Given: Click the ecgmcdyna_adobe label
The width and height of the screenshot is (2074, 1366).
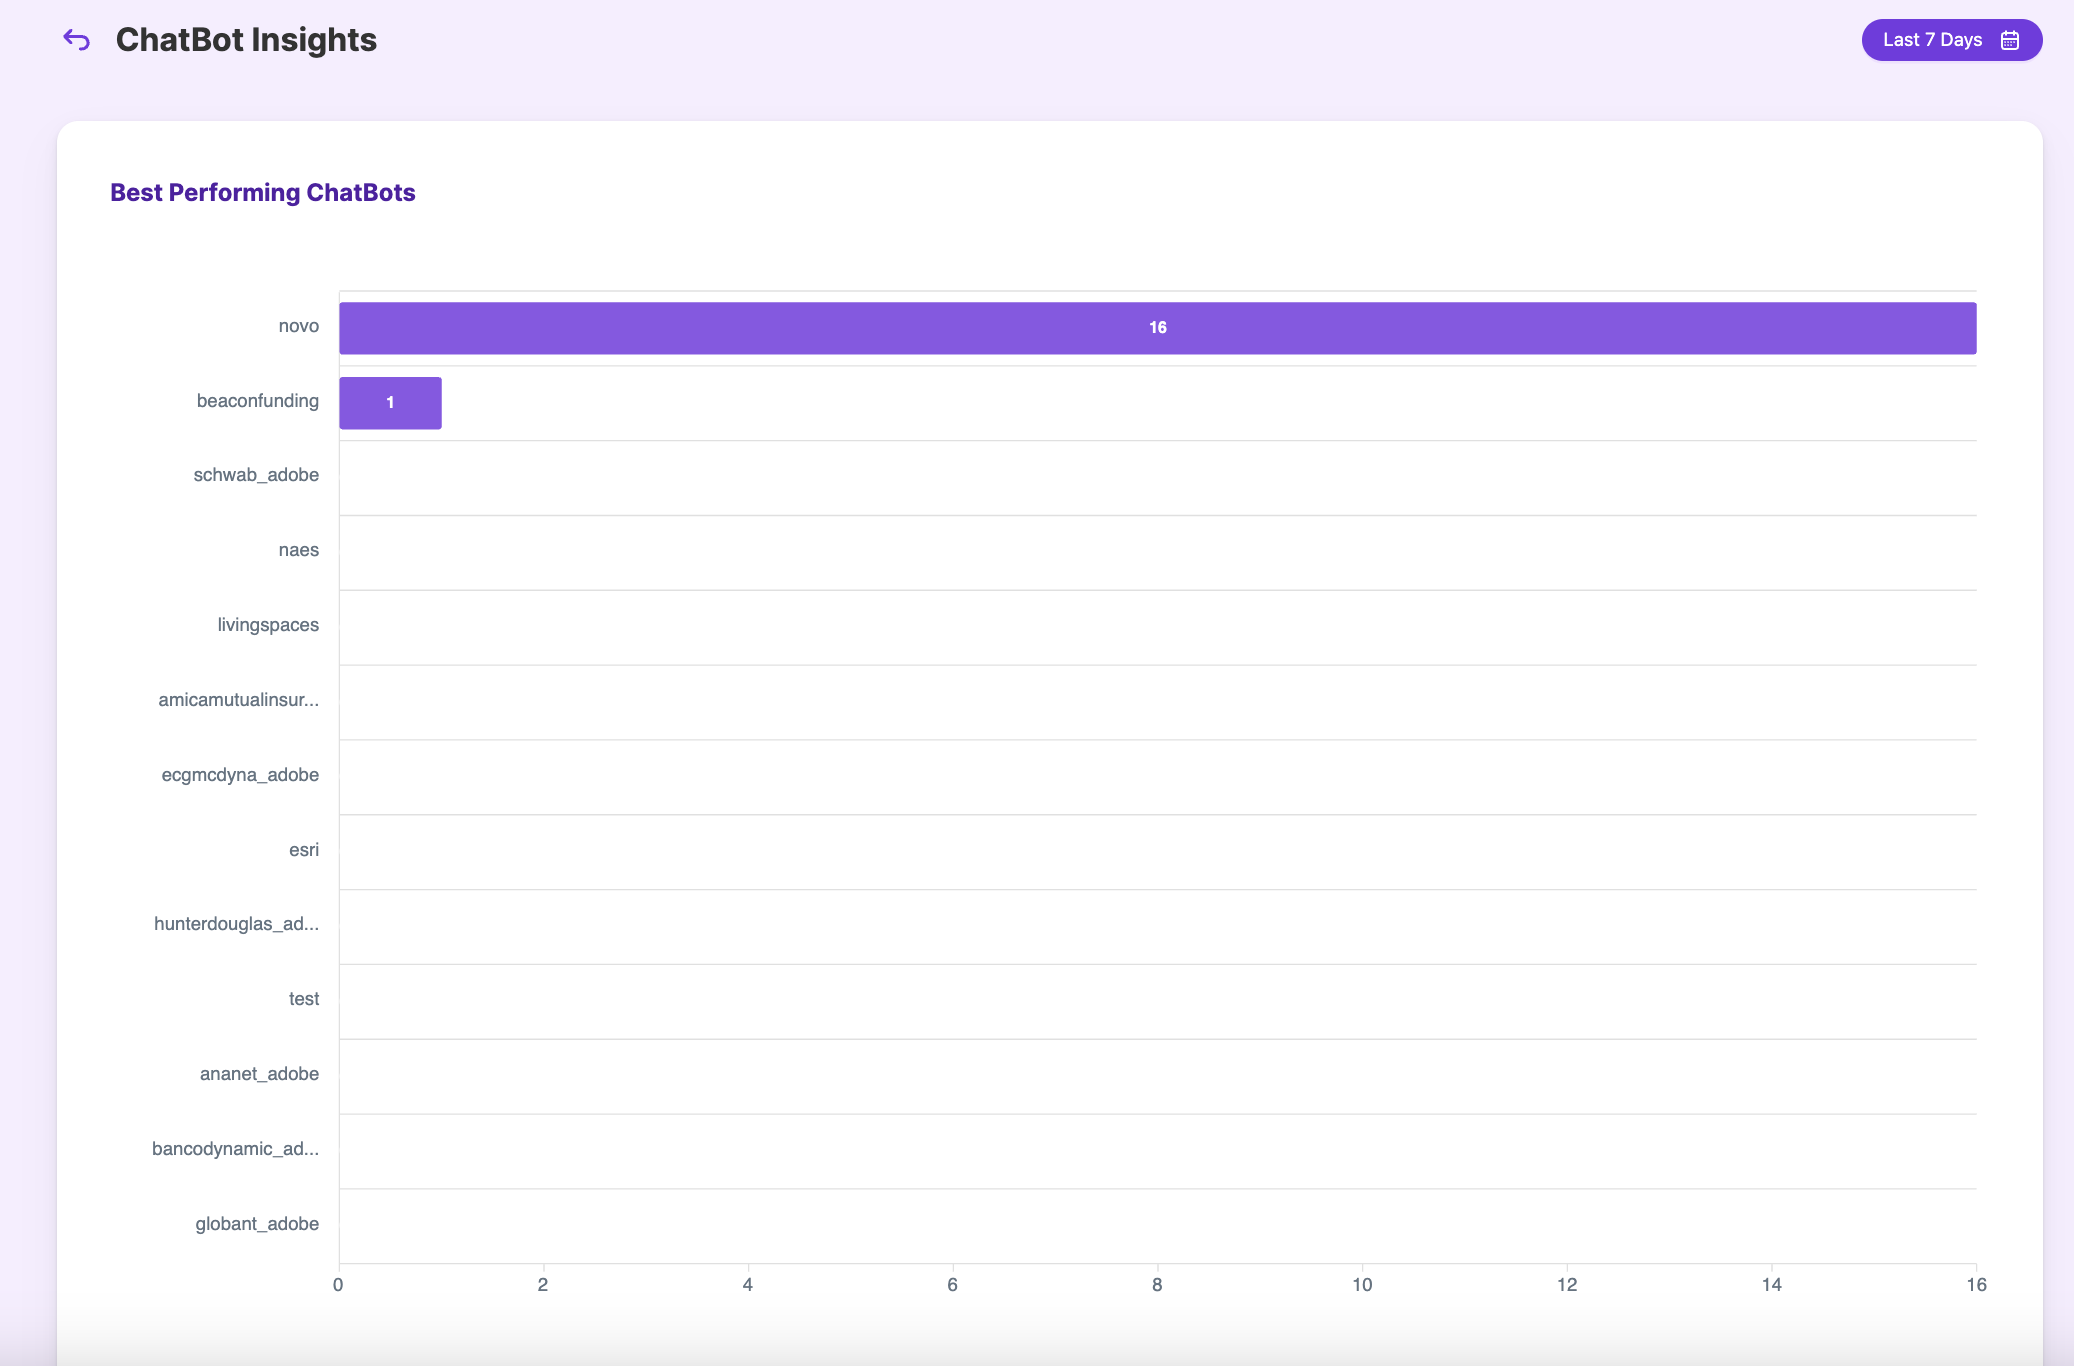Looking at the screenshot, I should [240, 775].
